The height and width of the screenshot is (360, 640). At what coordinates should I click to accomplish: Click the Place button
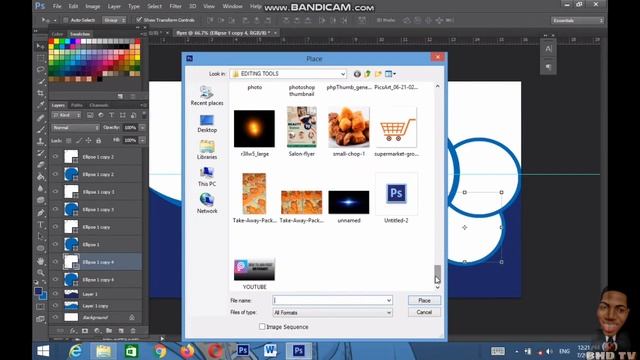(x=424, y=300)
